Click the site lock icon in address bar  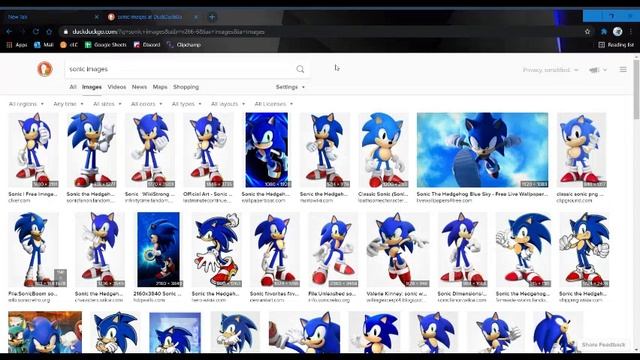[65, 31]
